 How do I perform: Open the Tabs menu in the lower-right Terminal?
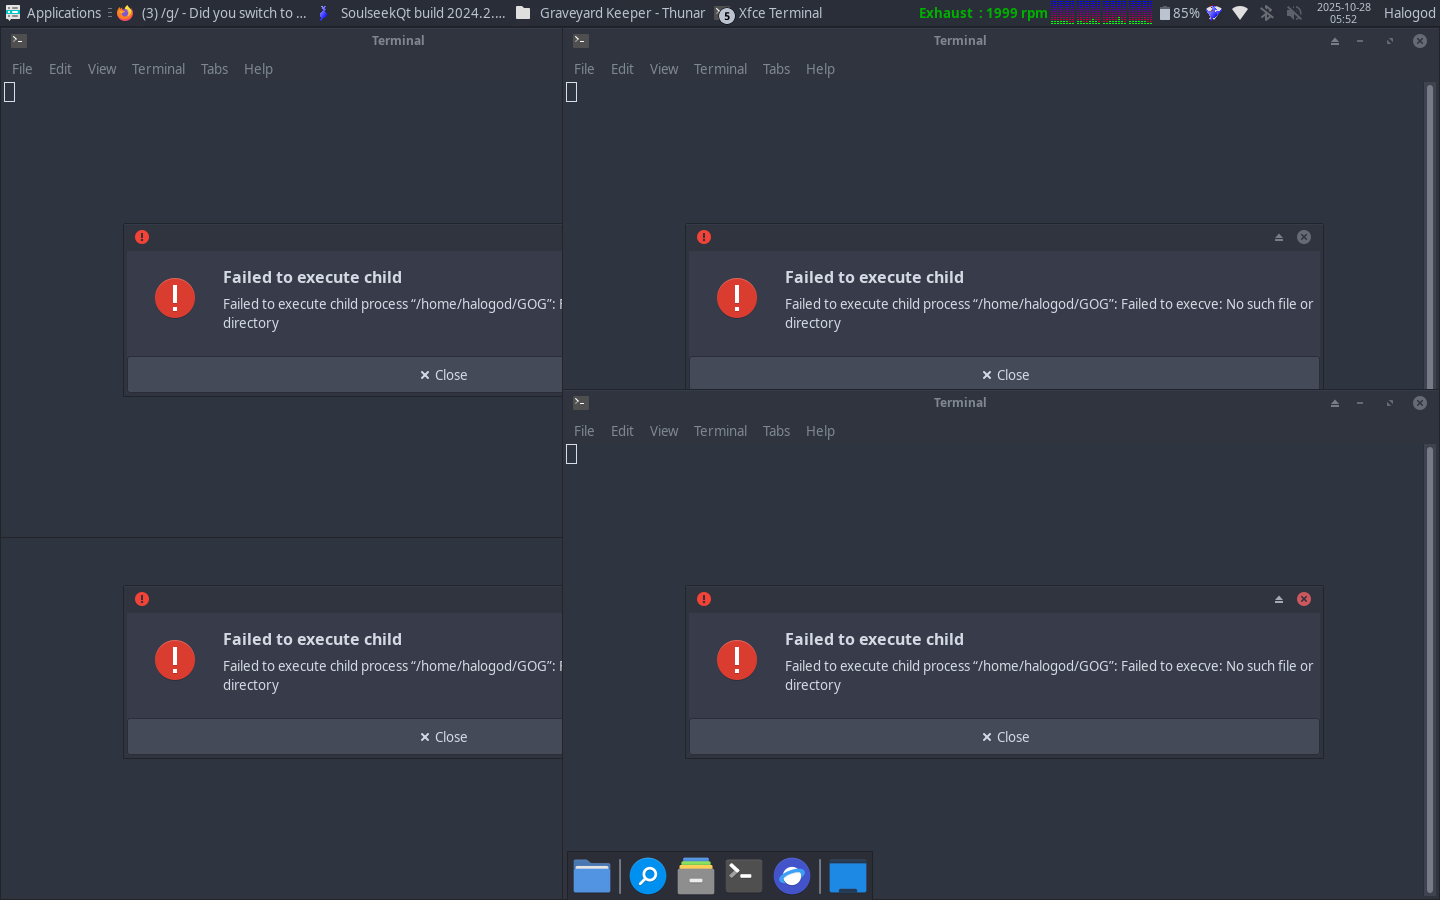pyautogui.click(x=776, y=431)
